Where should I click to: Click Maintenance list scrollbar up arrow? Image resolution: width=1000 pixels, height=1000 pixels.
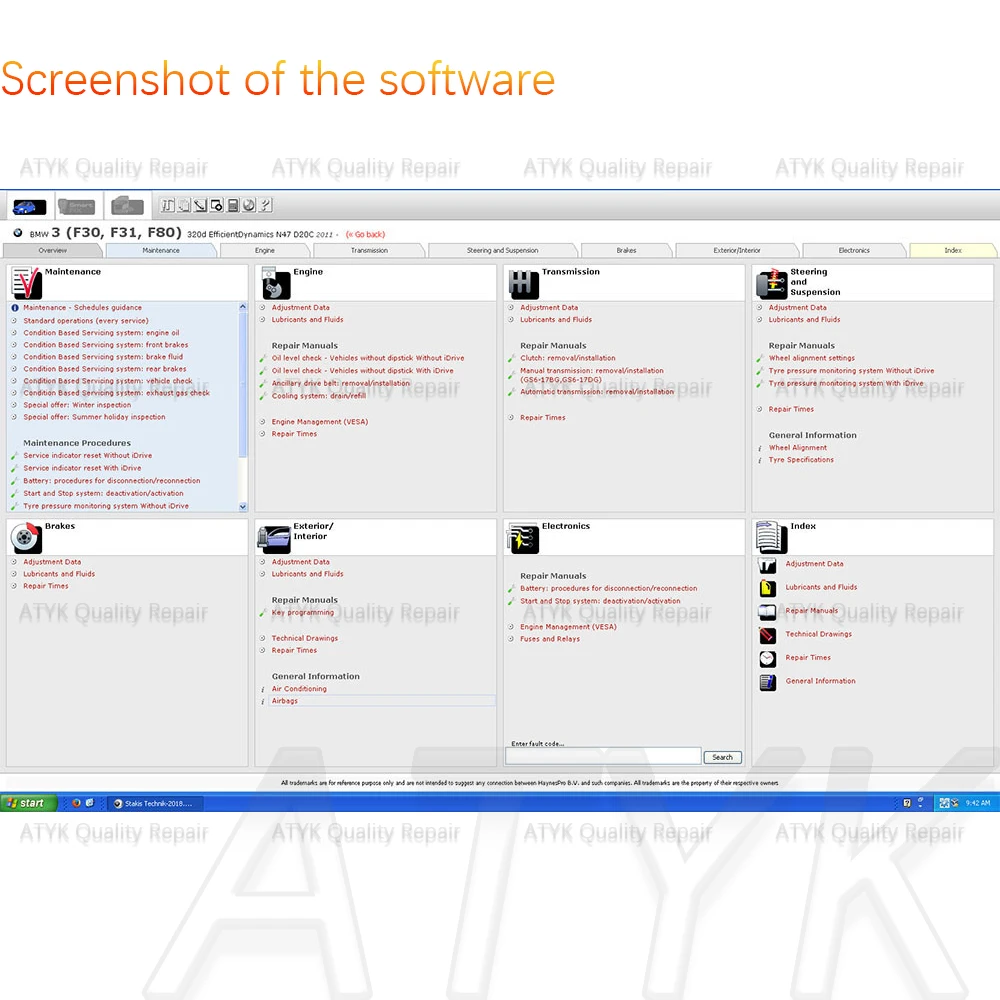pyautogui.click(x=242, y=307)
